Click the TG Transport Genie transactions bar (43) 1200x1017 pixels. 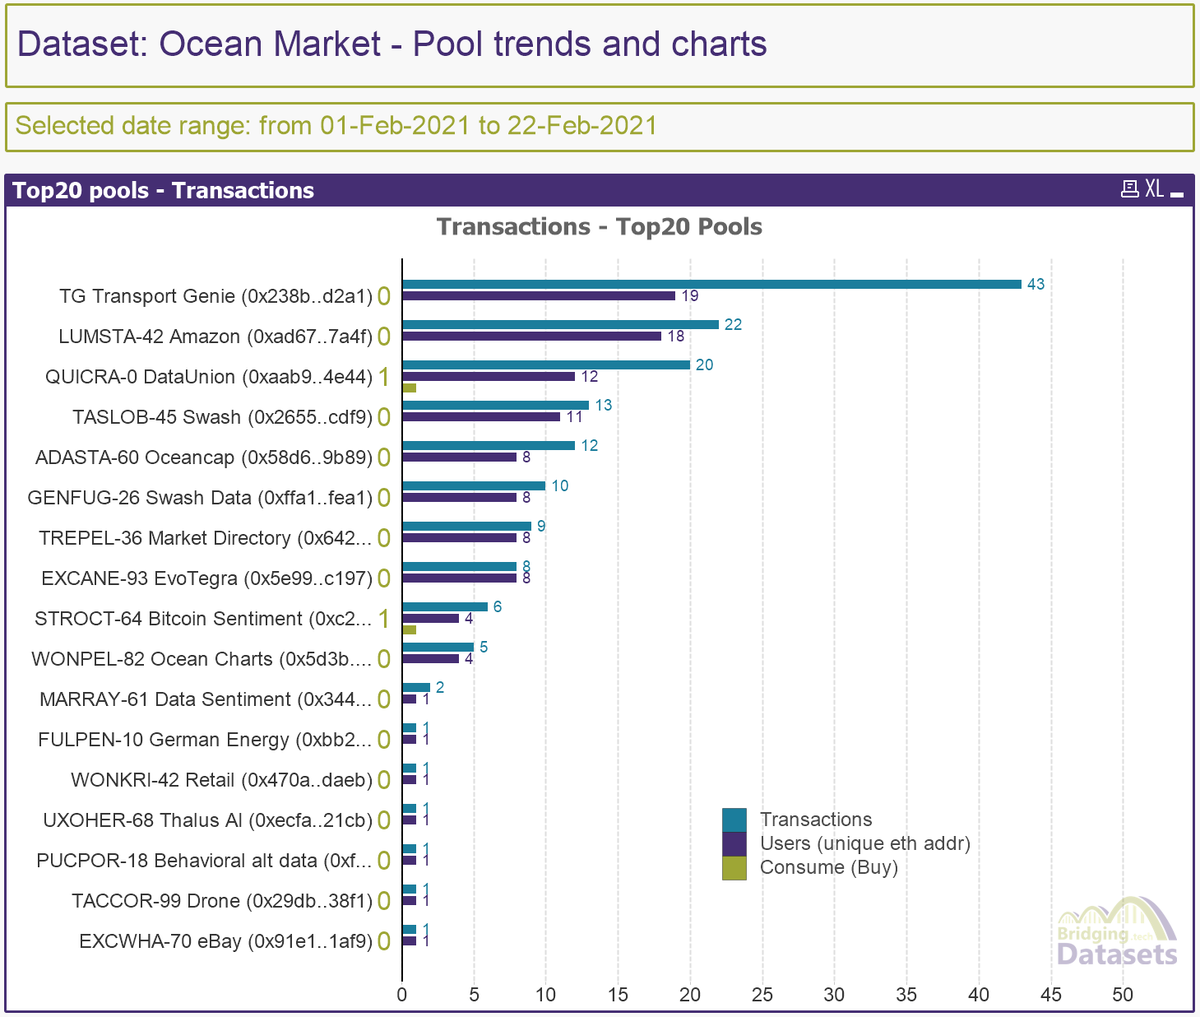(712, 284)
